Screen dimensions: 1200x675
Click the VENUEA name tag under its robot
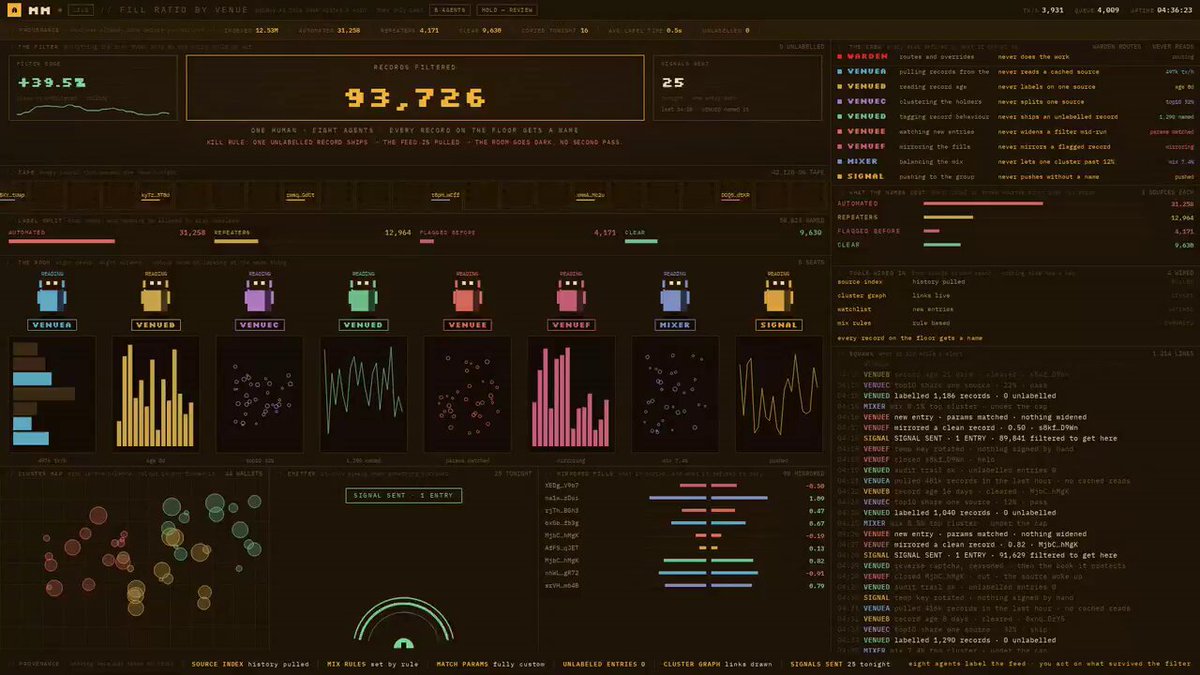click(52, 325)
